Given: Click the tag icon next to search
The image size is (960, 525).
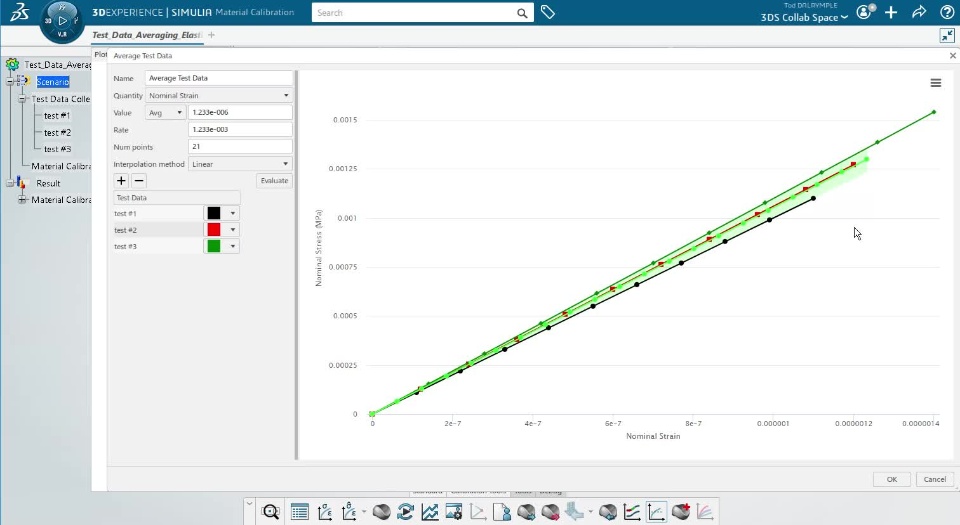Looking at the screenshot, I should [x=548, y=12].
